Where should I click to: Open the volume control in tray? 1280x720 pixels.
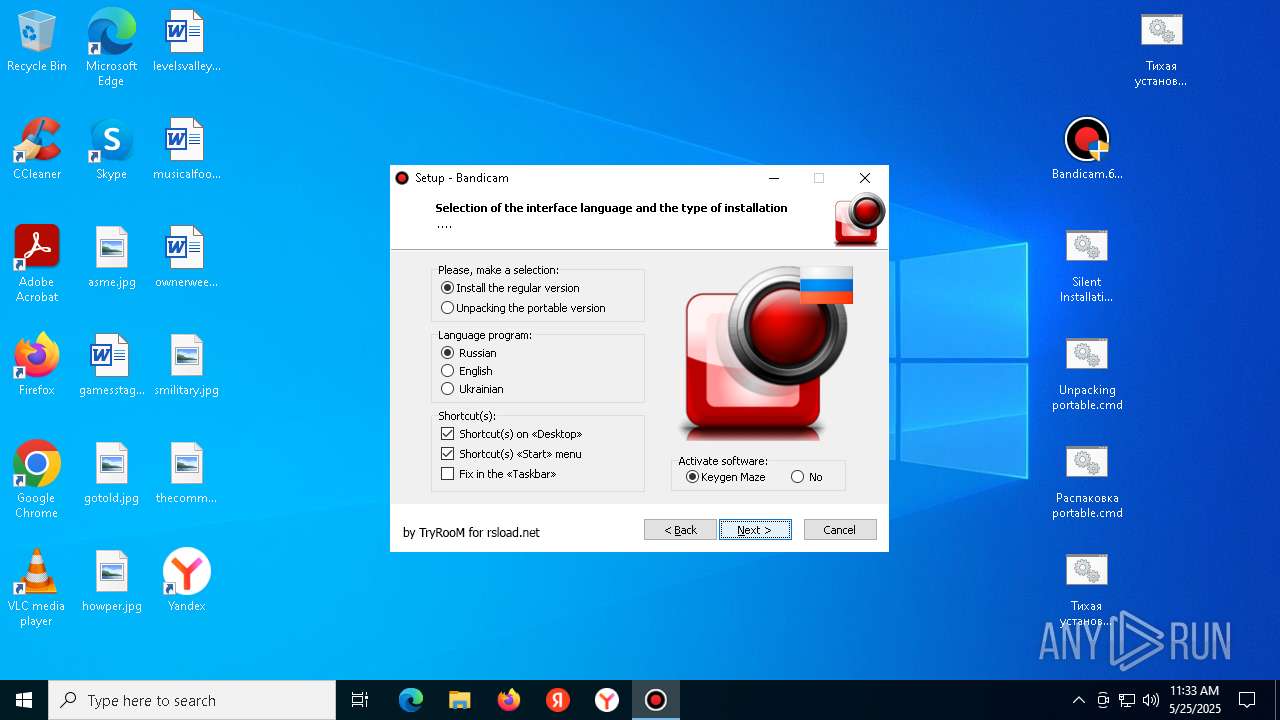[x=1151, y=700]
